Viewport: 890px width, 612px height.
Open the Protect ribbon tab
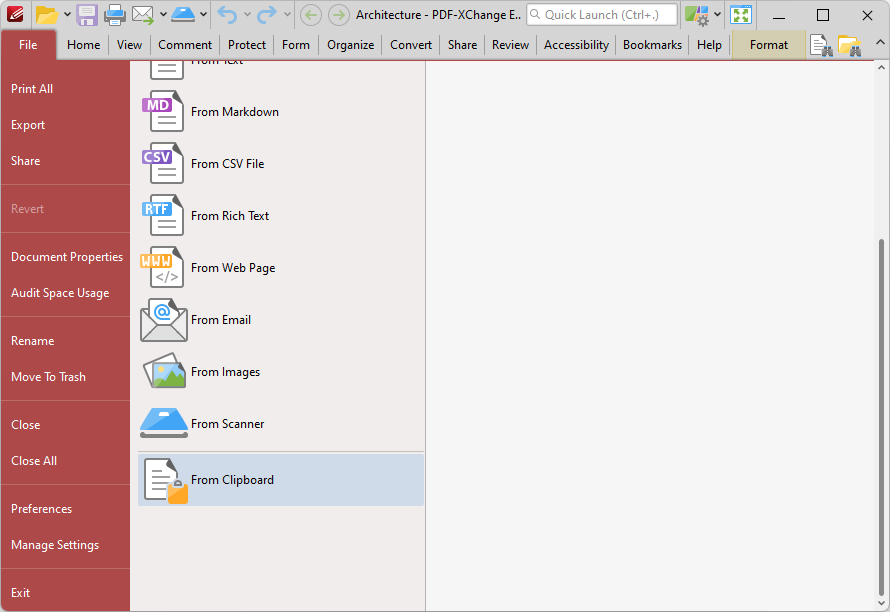point(247,45)
